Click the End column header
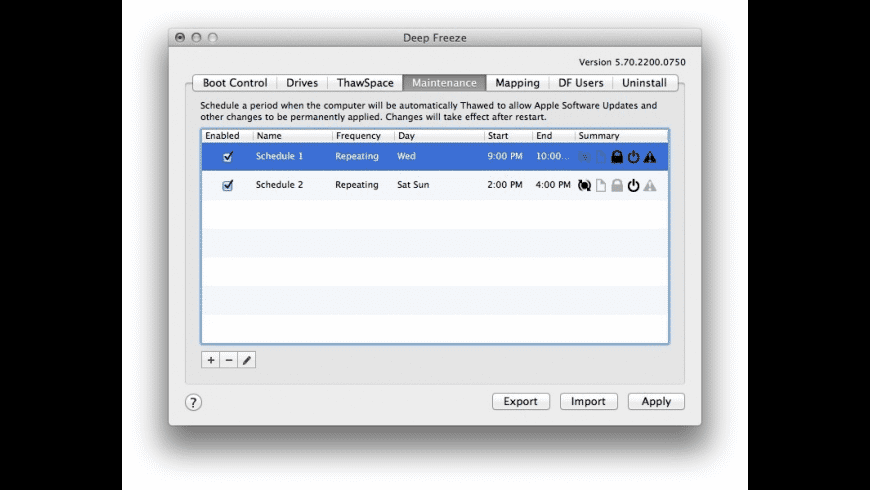 tap(554, 136)
